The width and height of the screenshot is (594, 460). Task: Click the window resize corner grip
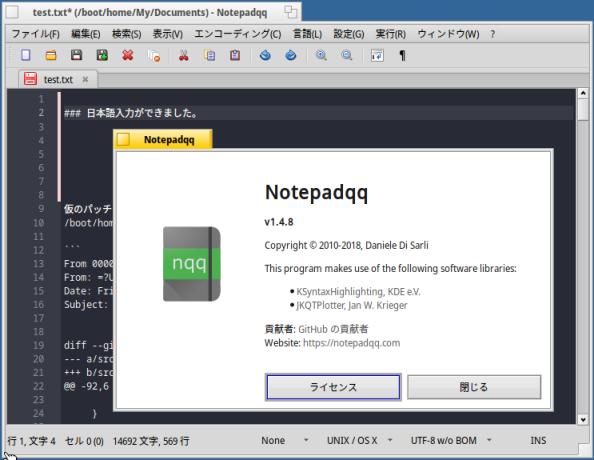(x=585, y=449)
